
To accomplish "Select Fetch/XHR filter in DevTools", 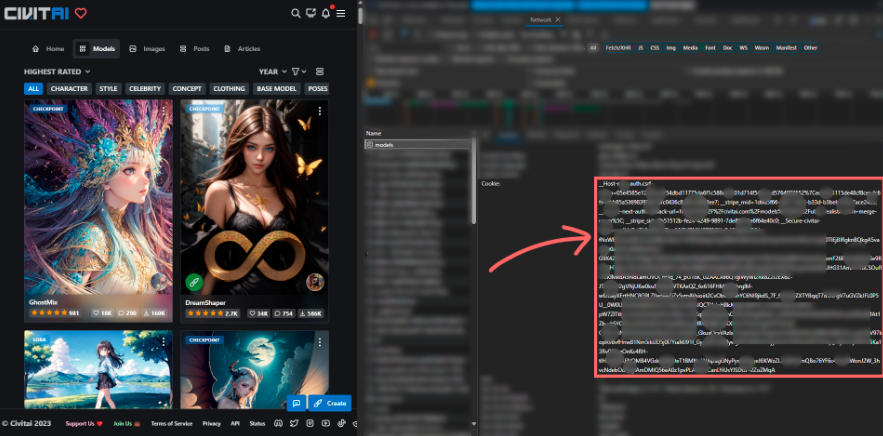I will tap(618, 48).
